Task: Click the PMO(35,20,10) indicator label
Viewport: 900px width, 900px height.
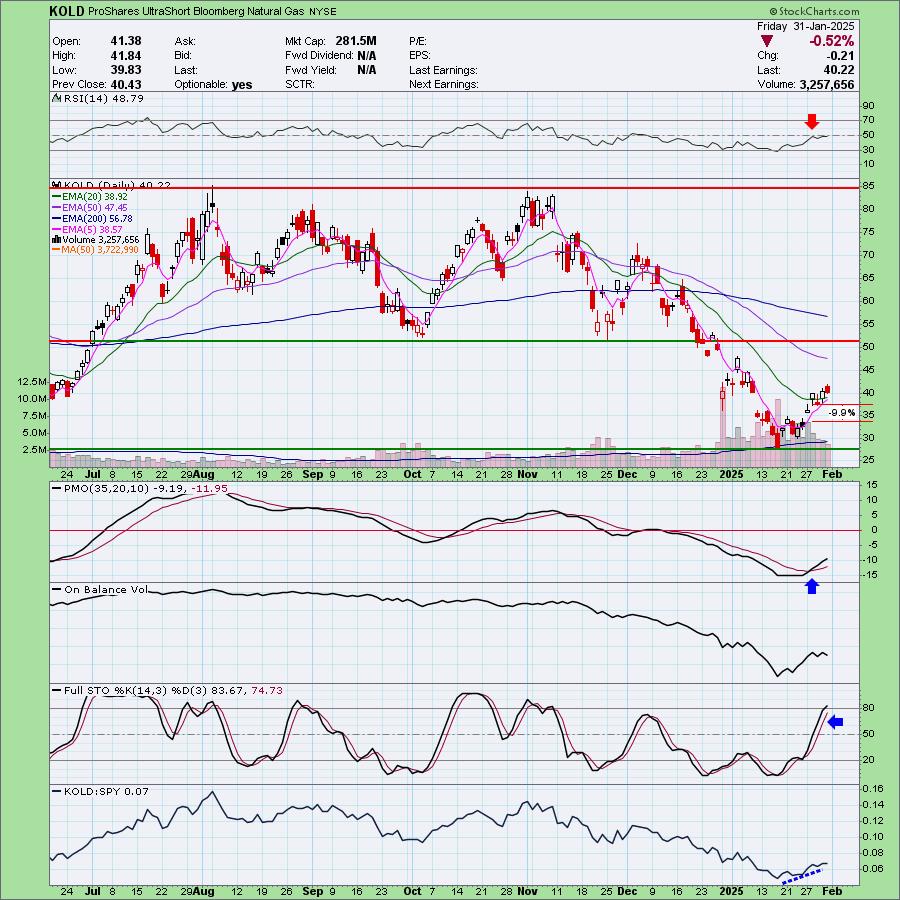Action: (140, 489)
